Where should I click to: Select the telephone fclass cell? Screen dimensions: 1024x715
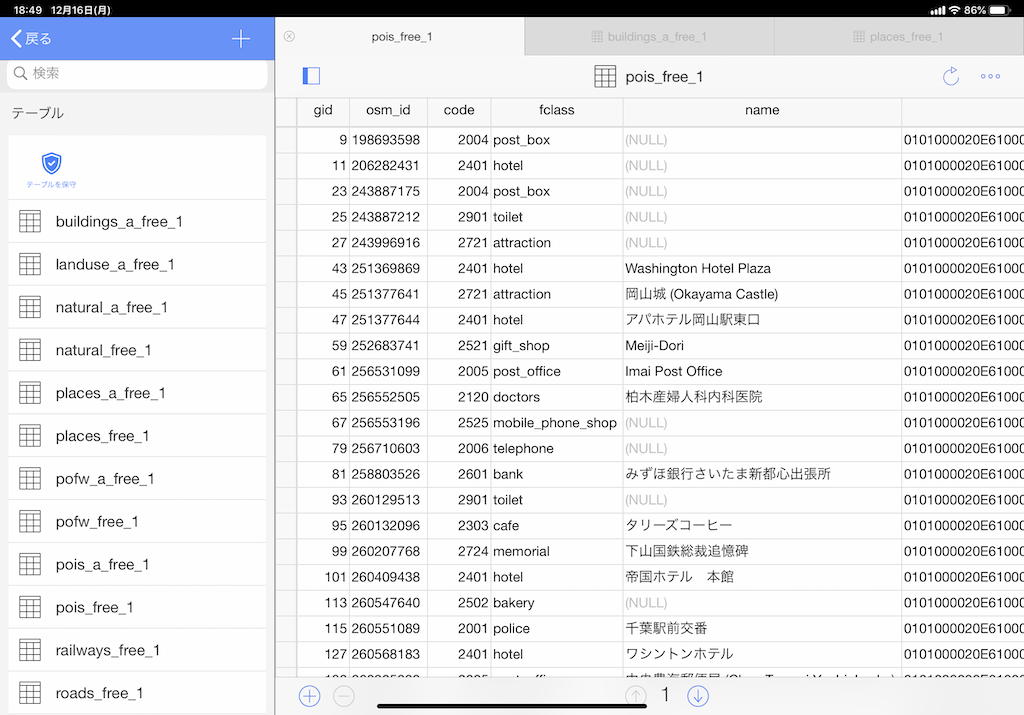(x=557, y=449)
